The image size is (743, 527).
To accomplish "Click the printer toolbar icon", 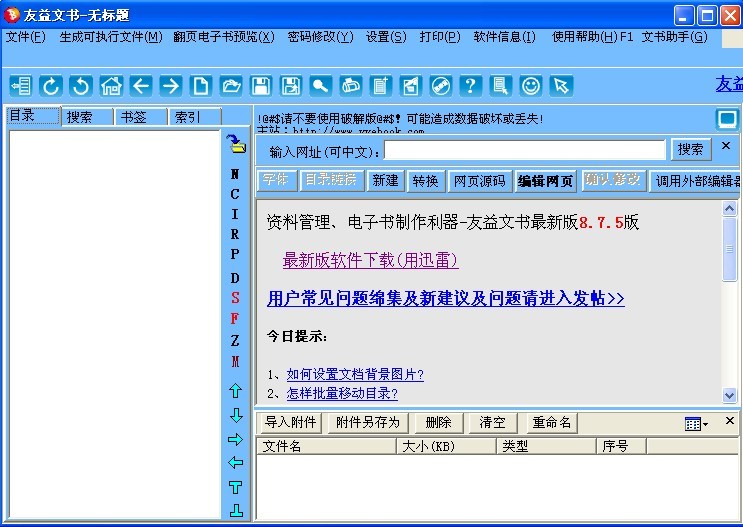I will [351, 86].
